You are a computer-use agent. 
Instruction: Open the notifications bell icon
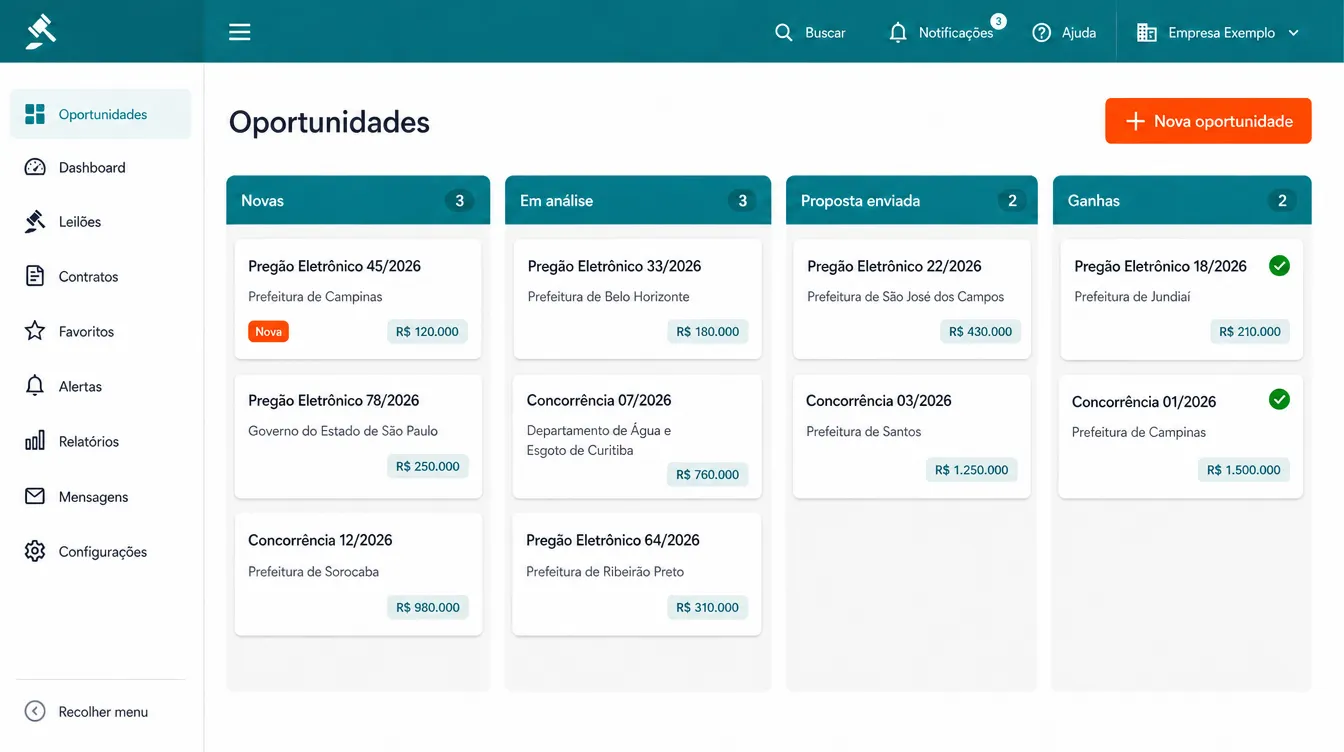898,33
